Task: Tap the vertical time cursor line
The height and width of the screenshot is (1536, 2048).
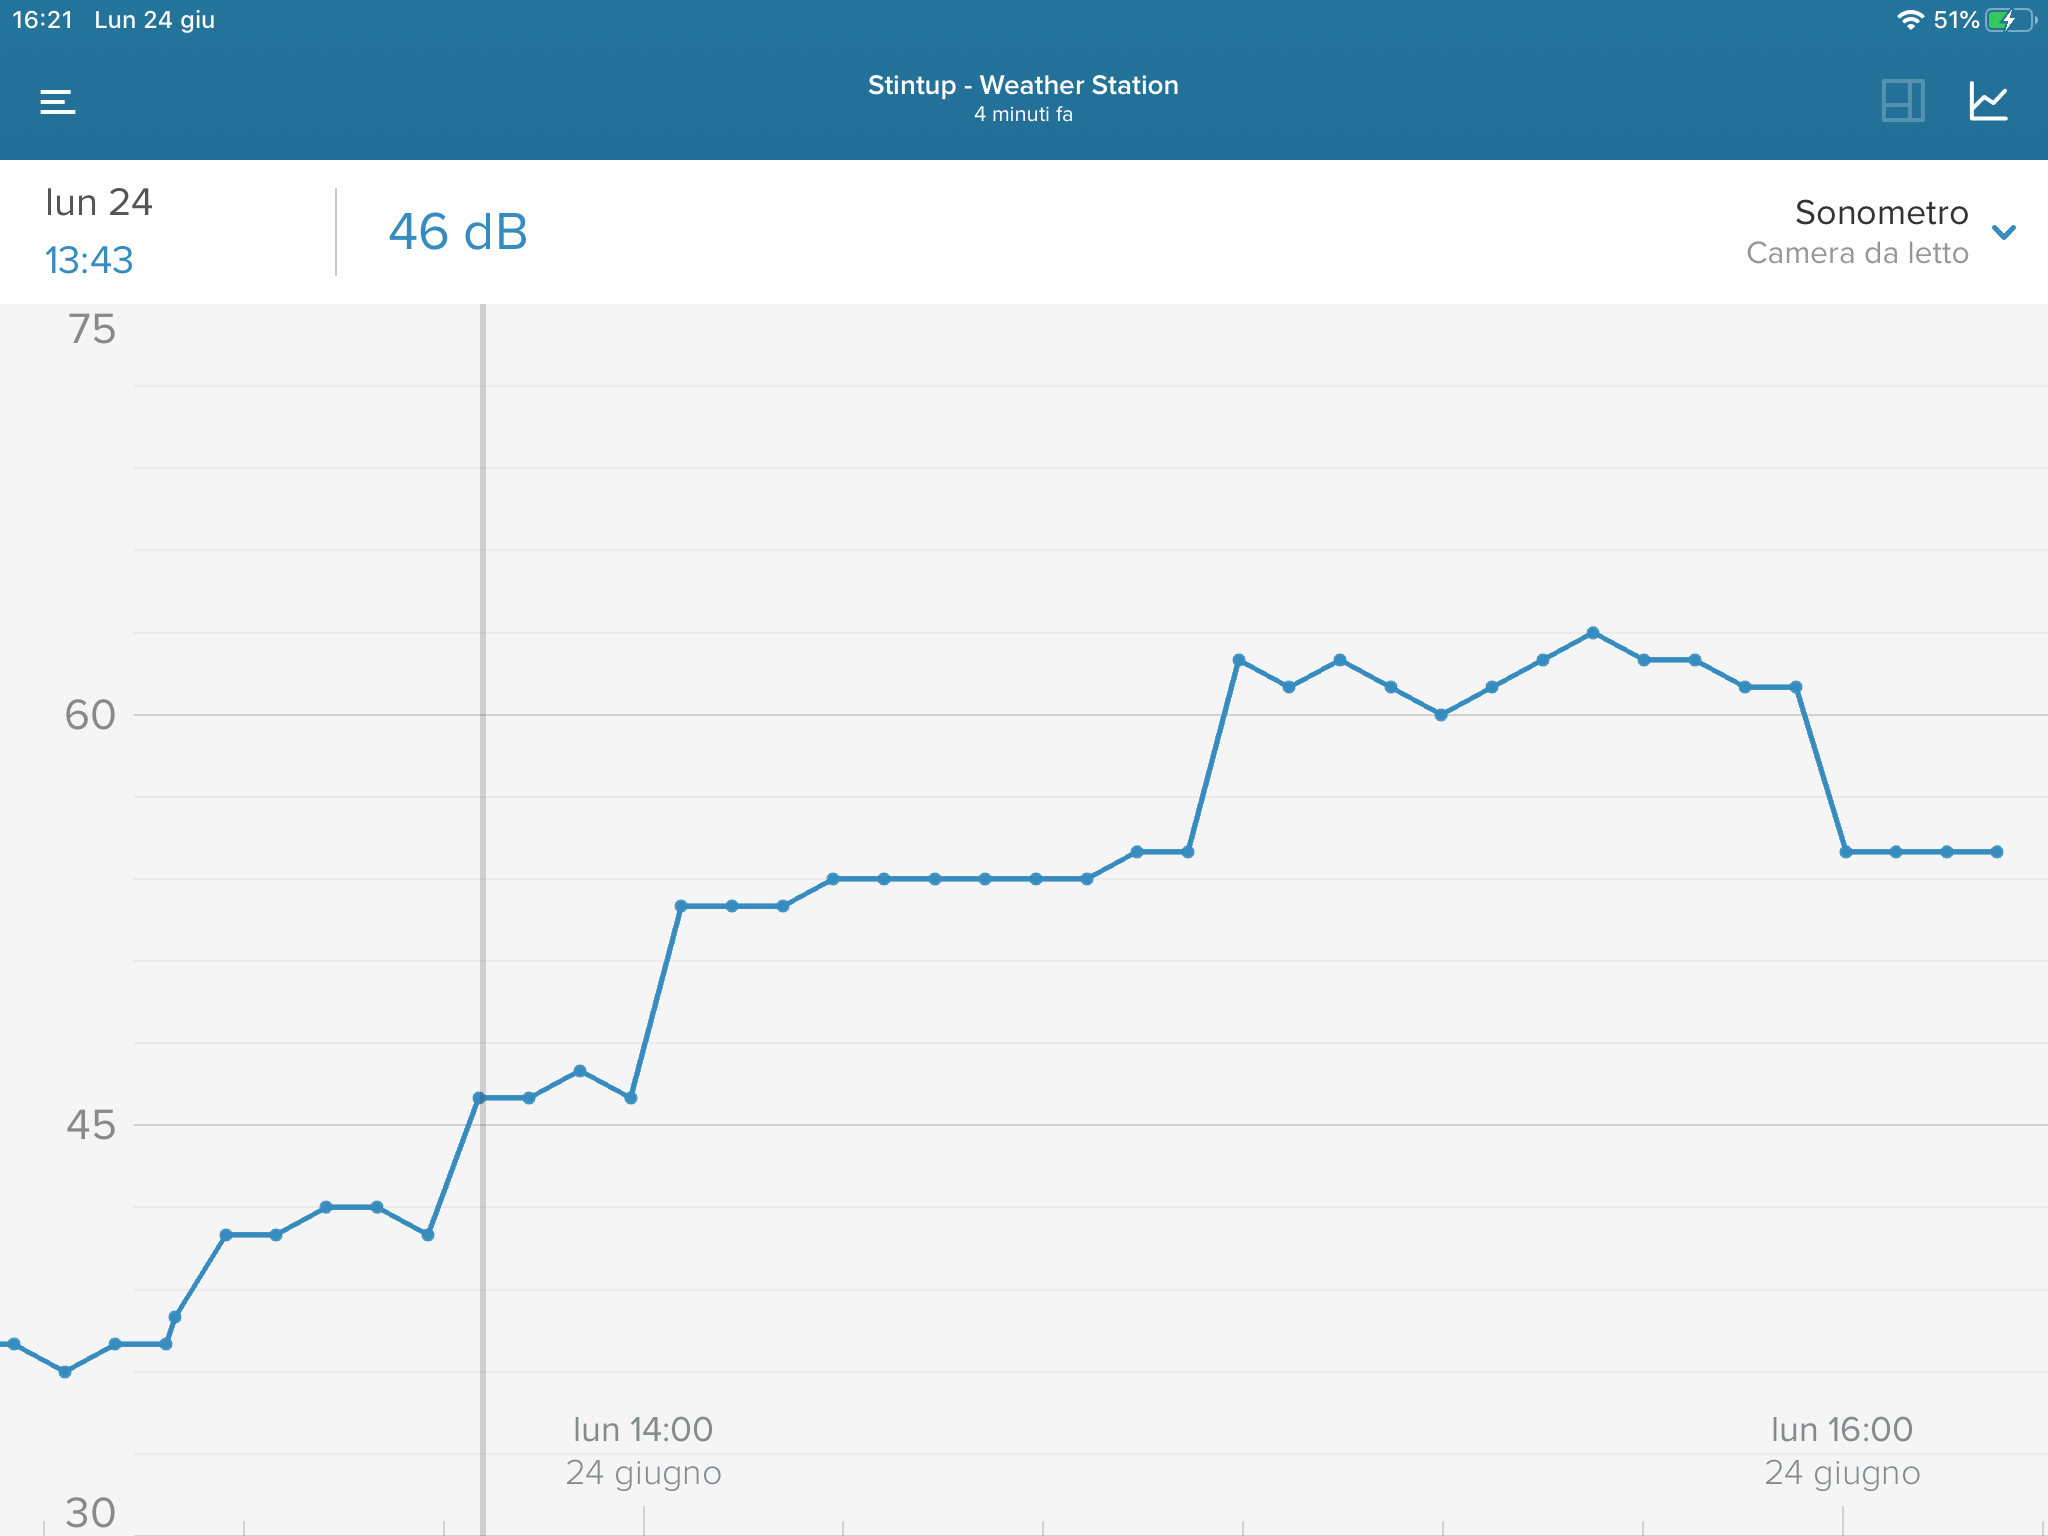Action: tap(483, 800)
